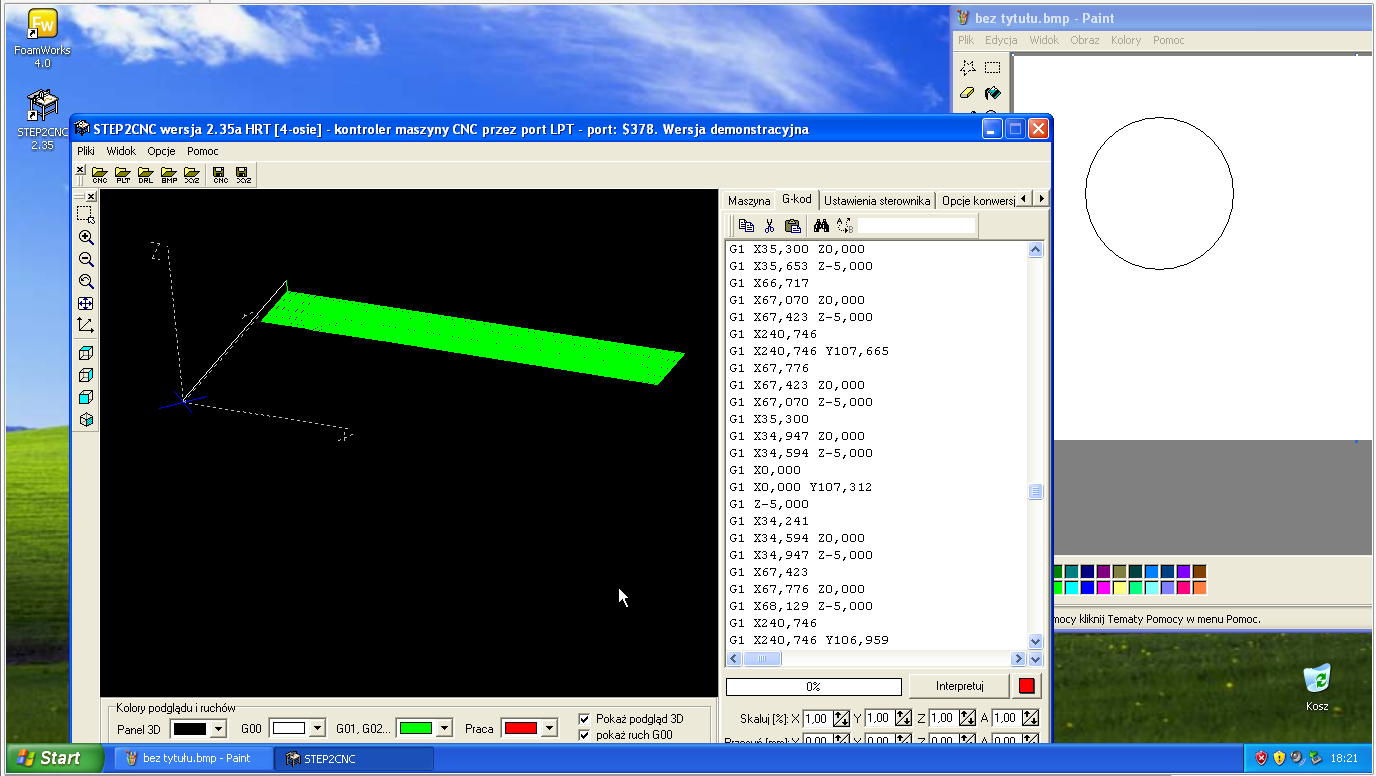Click the Skaluj X value stepper

tap(841, 718)
